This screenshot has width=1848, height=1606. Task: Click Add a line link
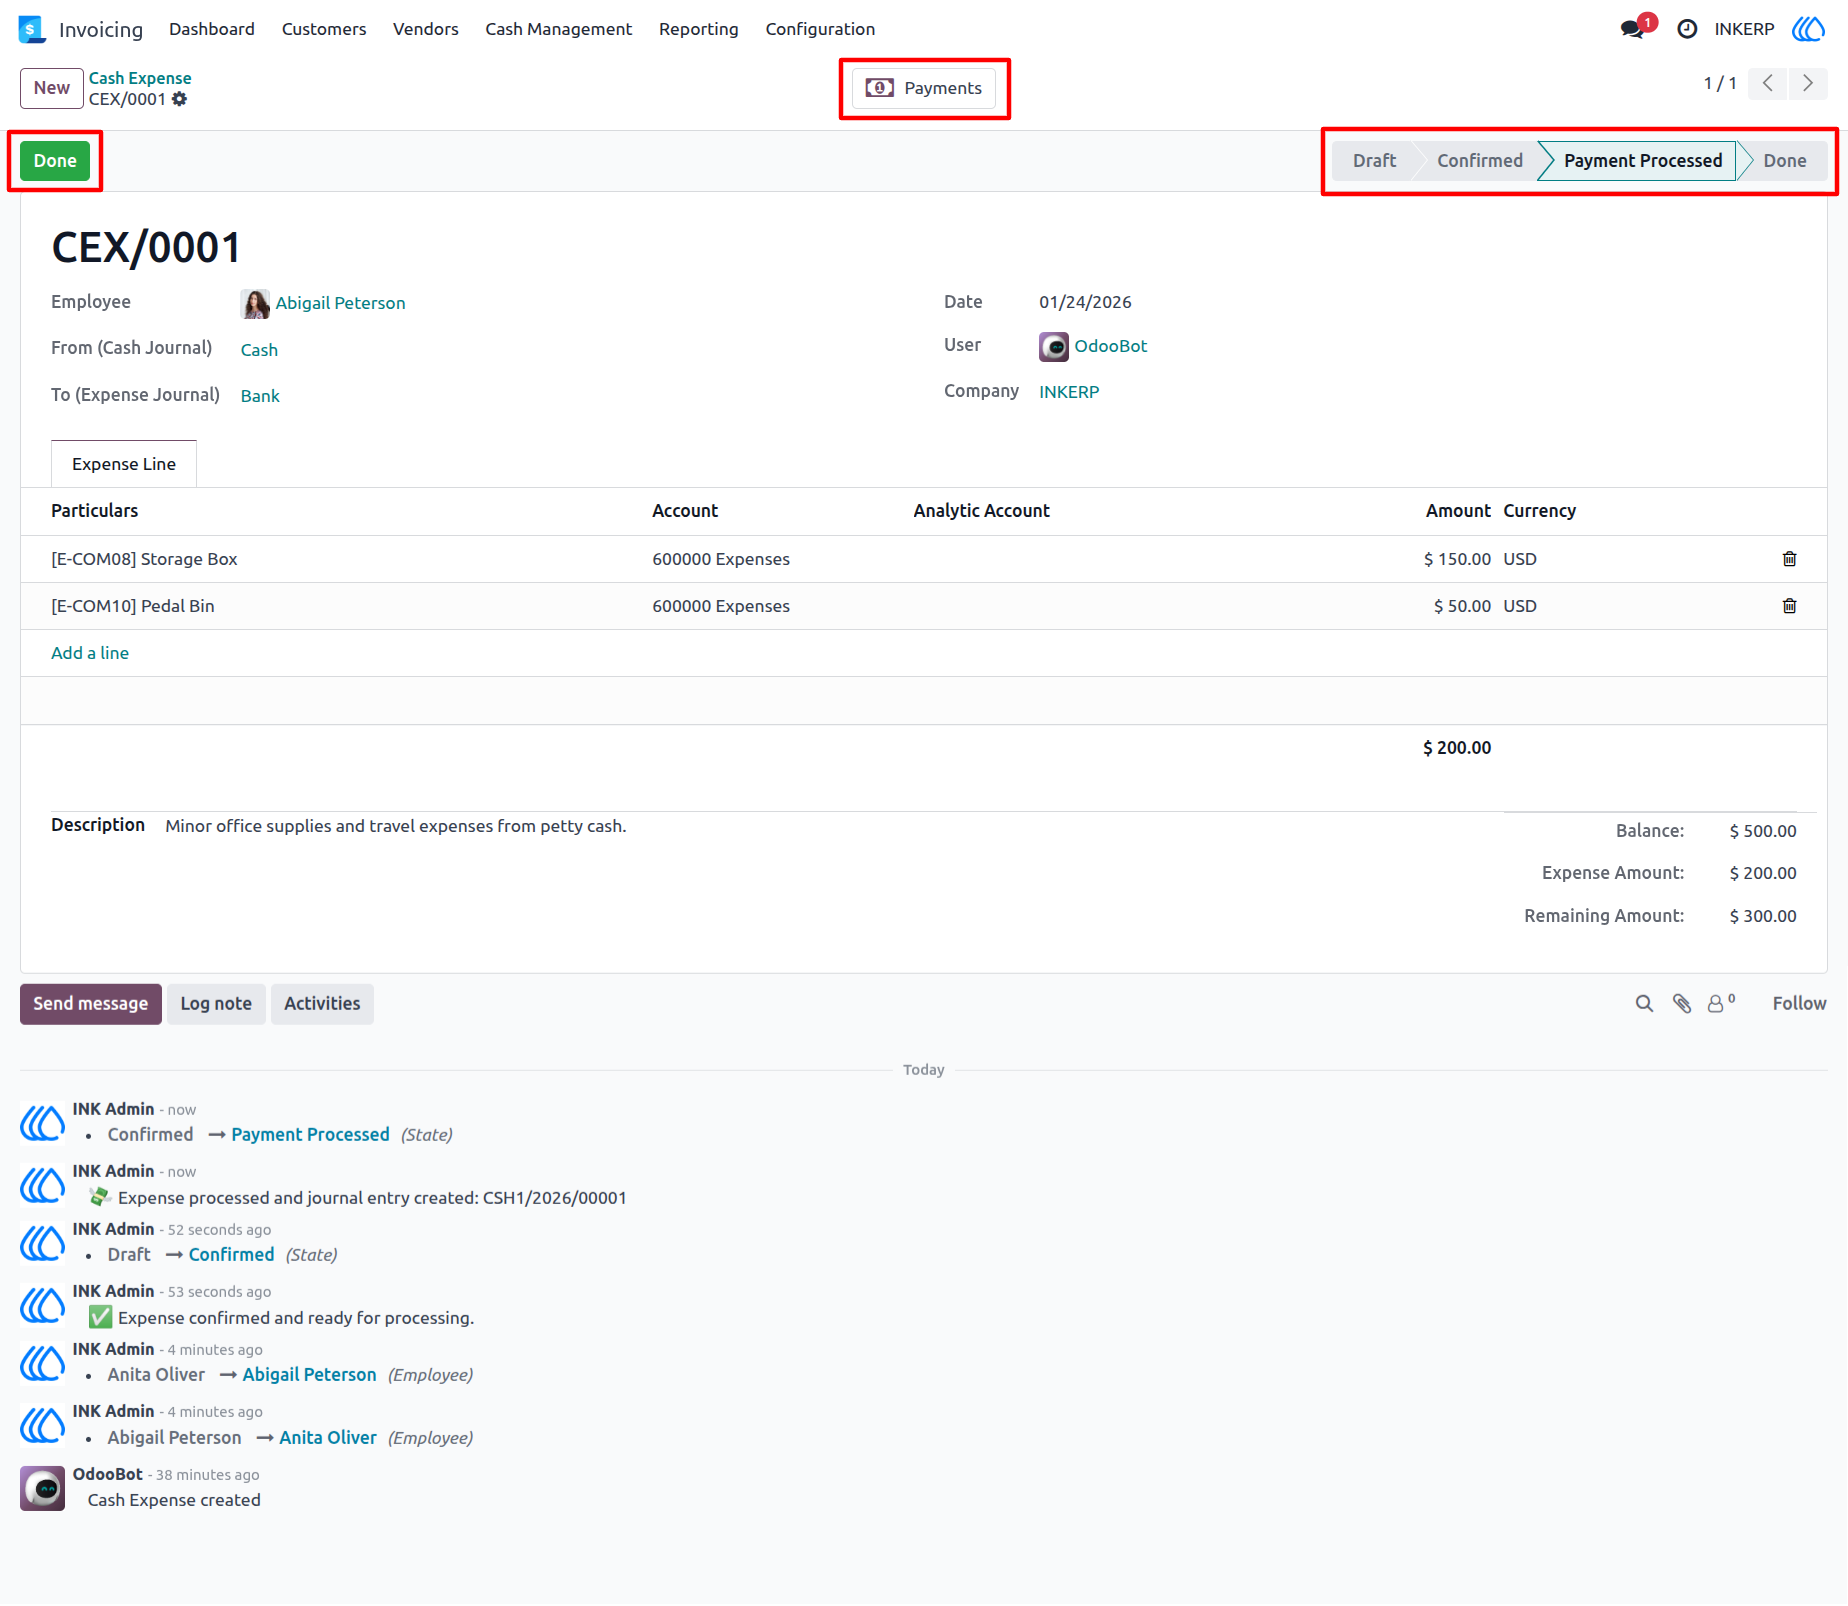(x=90, y=653)
